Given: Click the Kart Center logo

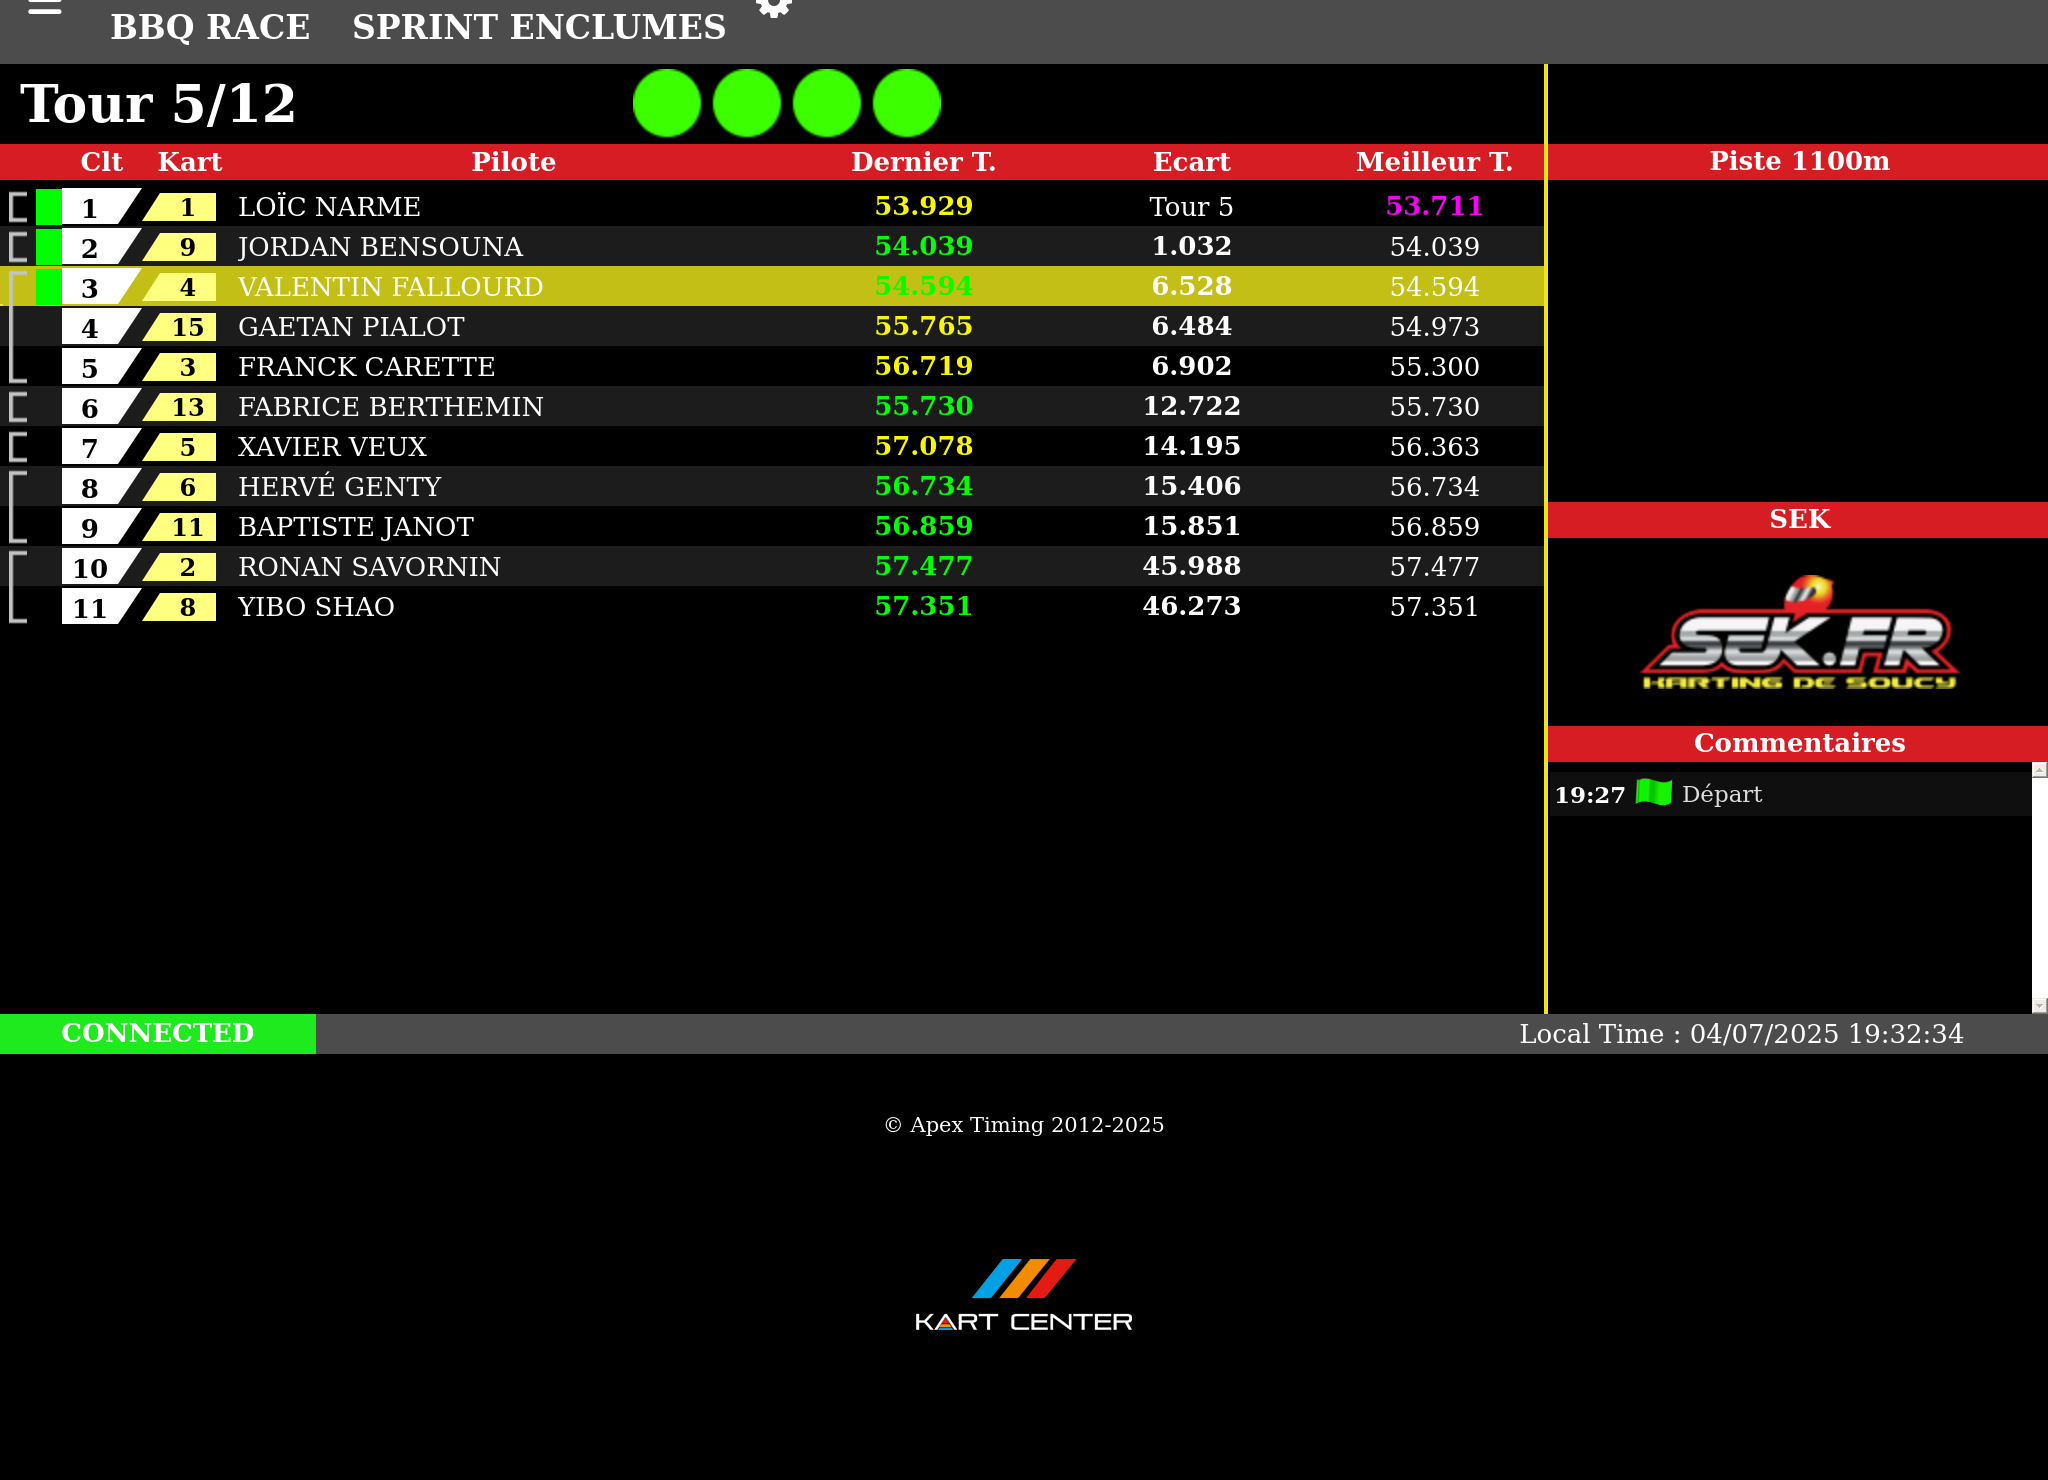Looking at the screenshot, I should 1023,1295.
